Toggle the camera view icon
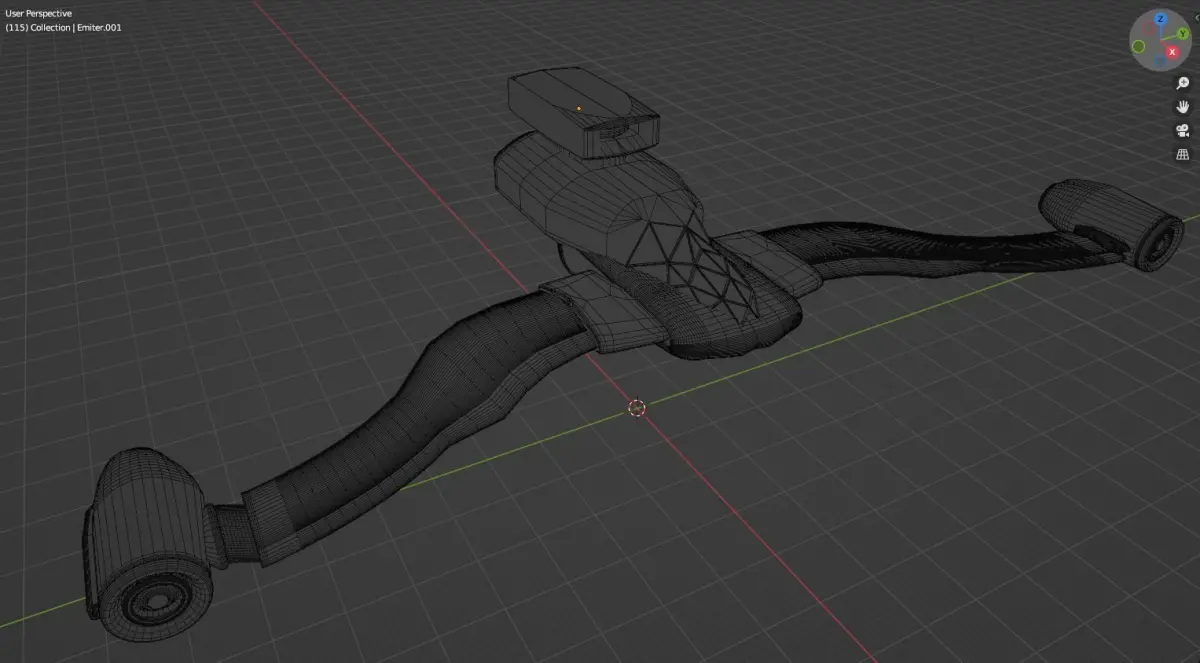Screen dimensions: 1200x663 [x=1182, y=131]
